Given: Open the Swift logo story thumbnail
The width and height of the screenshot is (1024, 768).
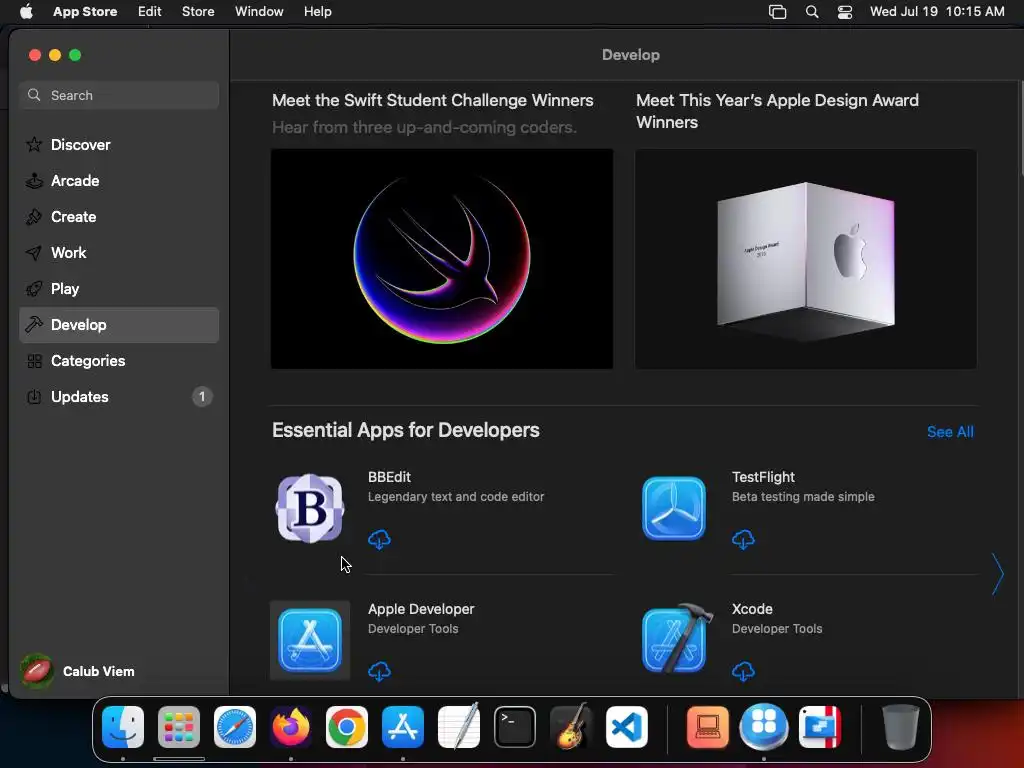Looking at the screenshot, I should click(x=442, y=259).
